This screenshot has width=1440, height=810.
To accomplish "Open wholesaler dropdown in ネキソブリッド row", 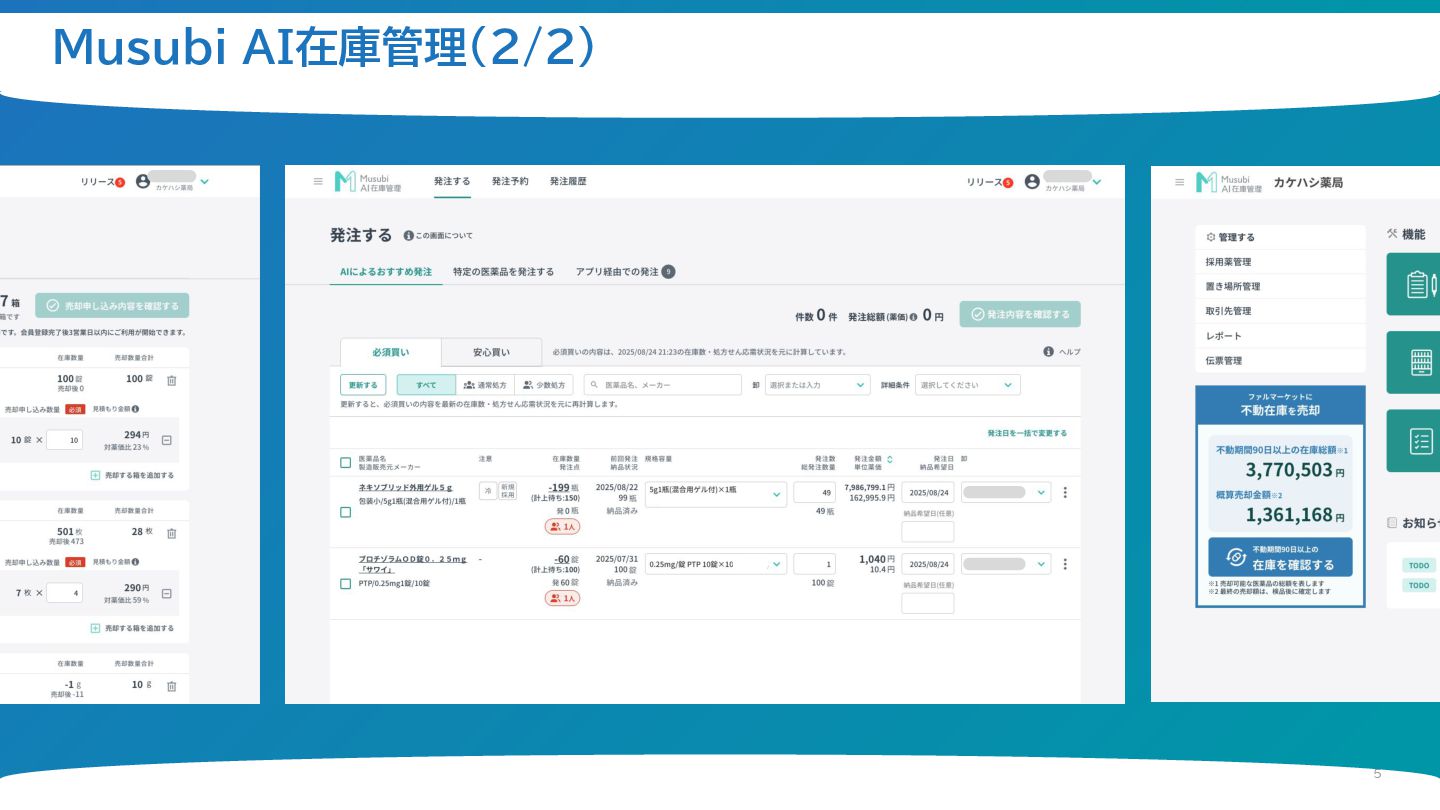I will (1006, 492).
